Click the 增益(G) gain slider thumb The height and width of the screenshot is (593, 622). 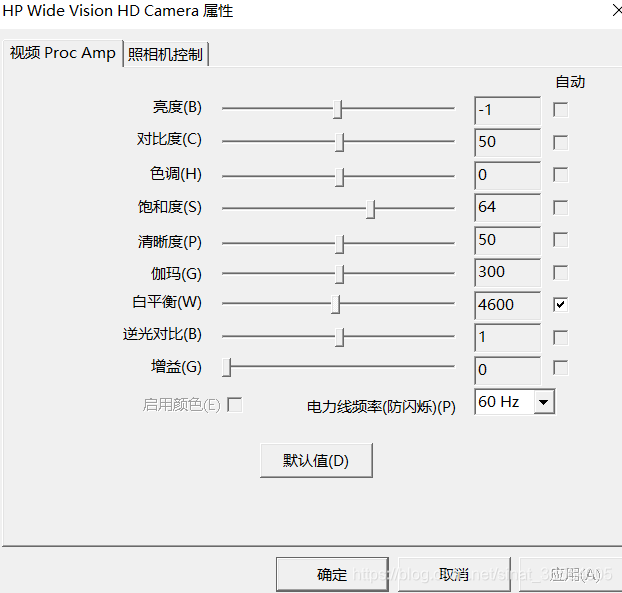227,367
